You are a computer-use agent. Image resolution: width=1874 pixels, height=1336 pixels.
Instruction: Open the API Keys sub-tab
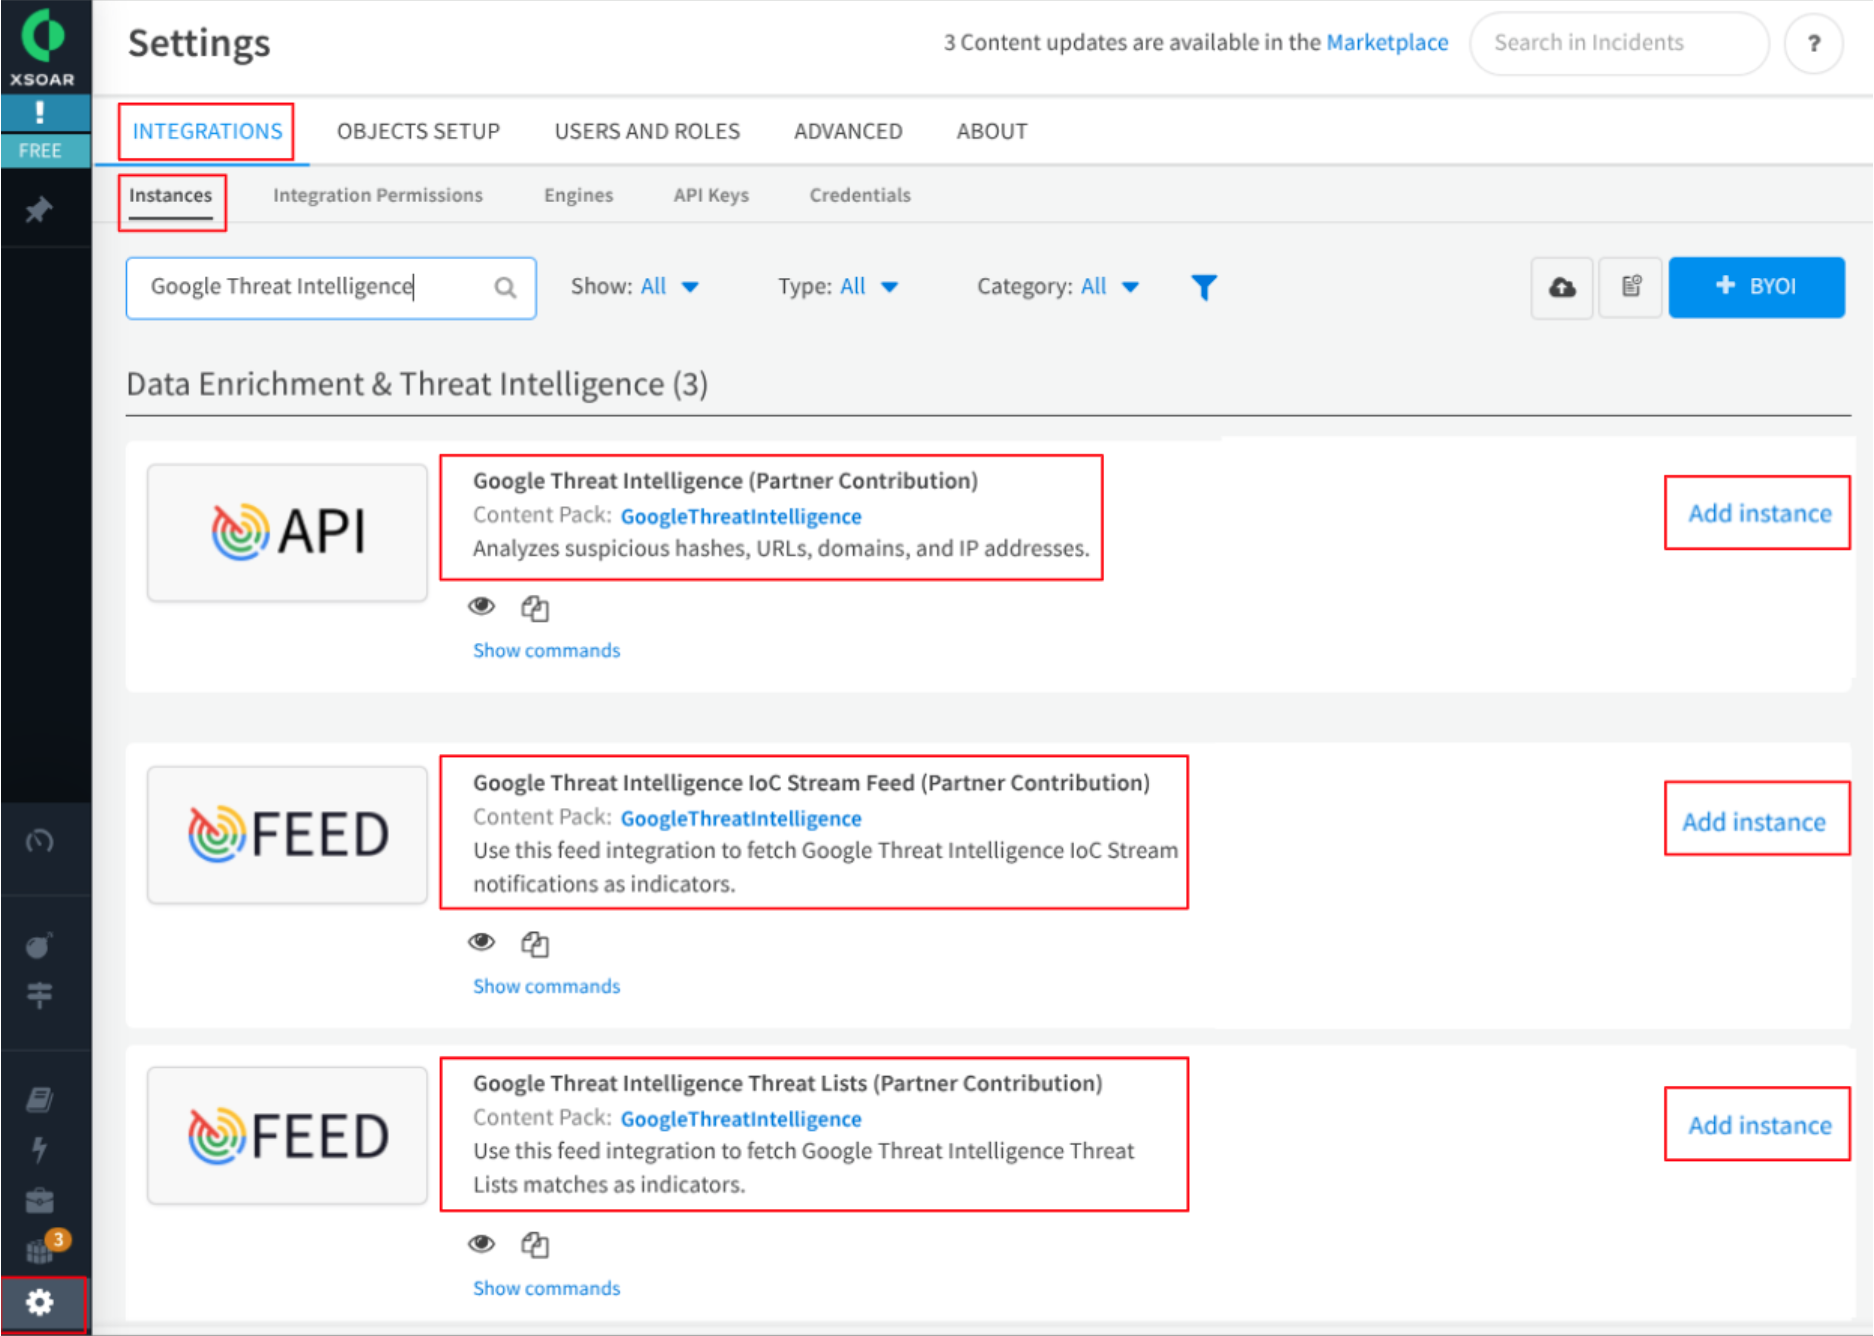coord(711,195)
